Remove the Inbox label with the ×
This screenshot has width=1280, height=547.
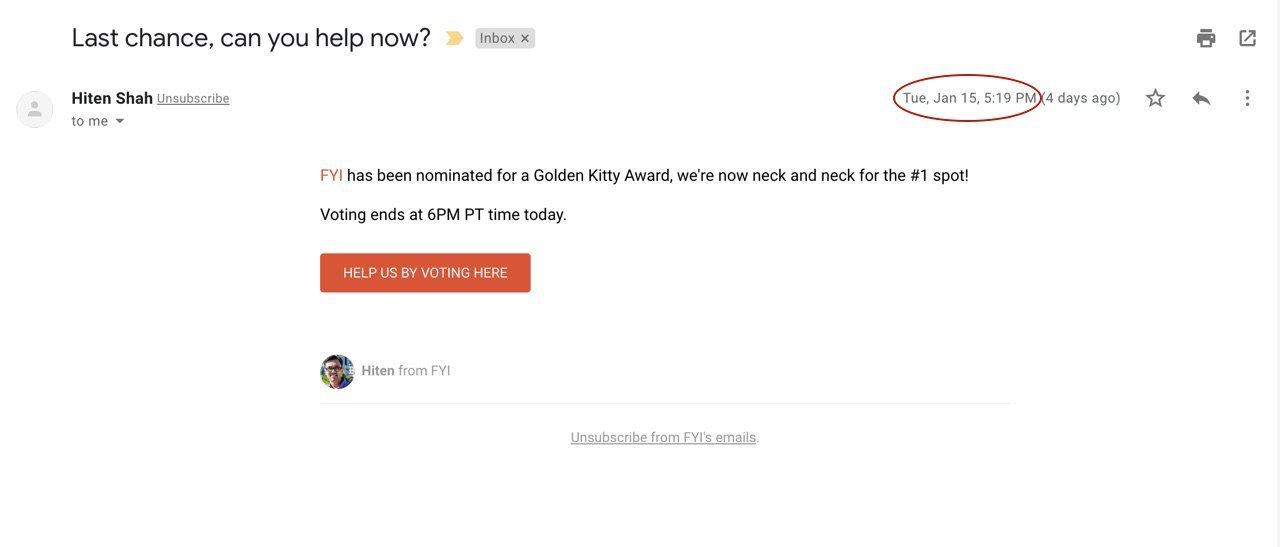[525, 39]
